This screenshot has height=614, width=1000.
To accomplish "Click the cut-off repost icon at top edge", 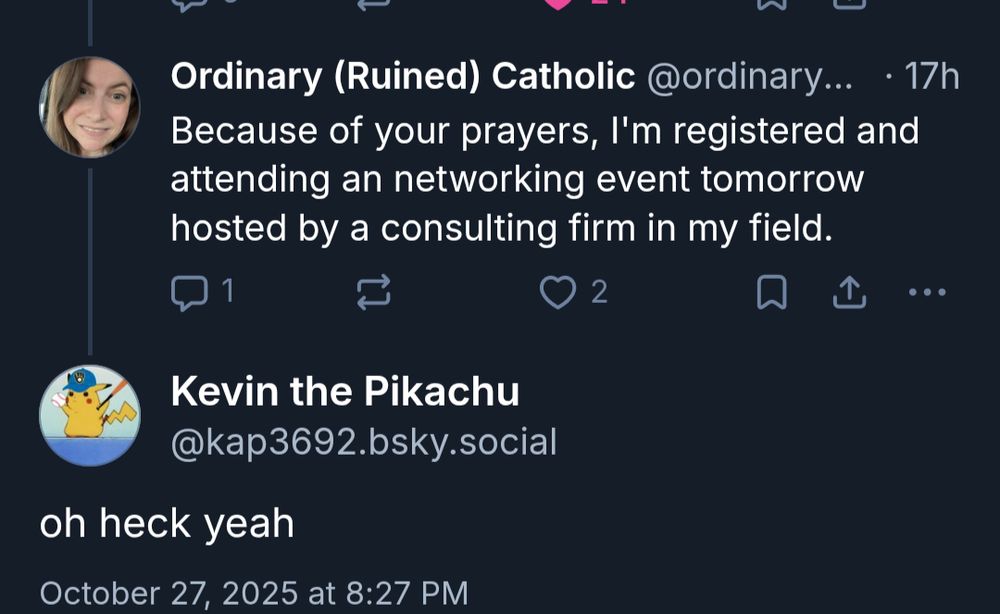I will (373, 3).
